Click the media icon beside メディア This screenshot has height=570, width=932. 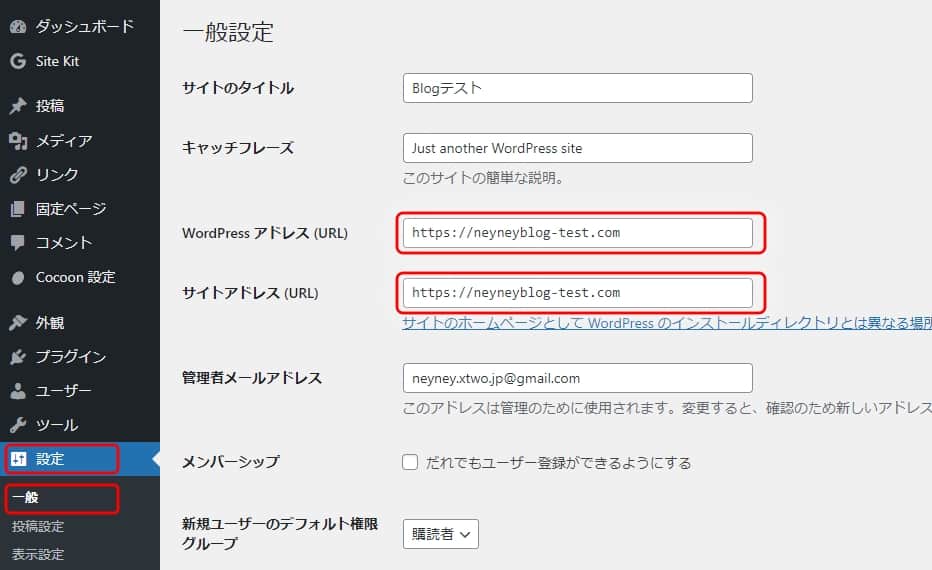pos(18,141)
